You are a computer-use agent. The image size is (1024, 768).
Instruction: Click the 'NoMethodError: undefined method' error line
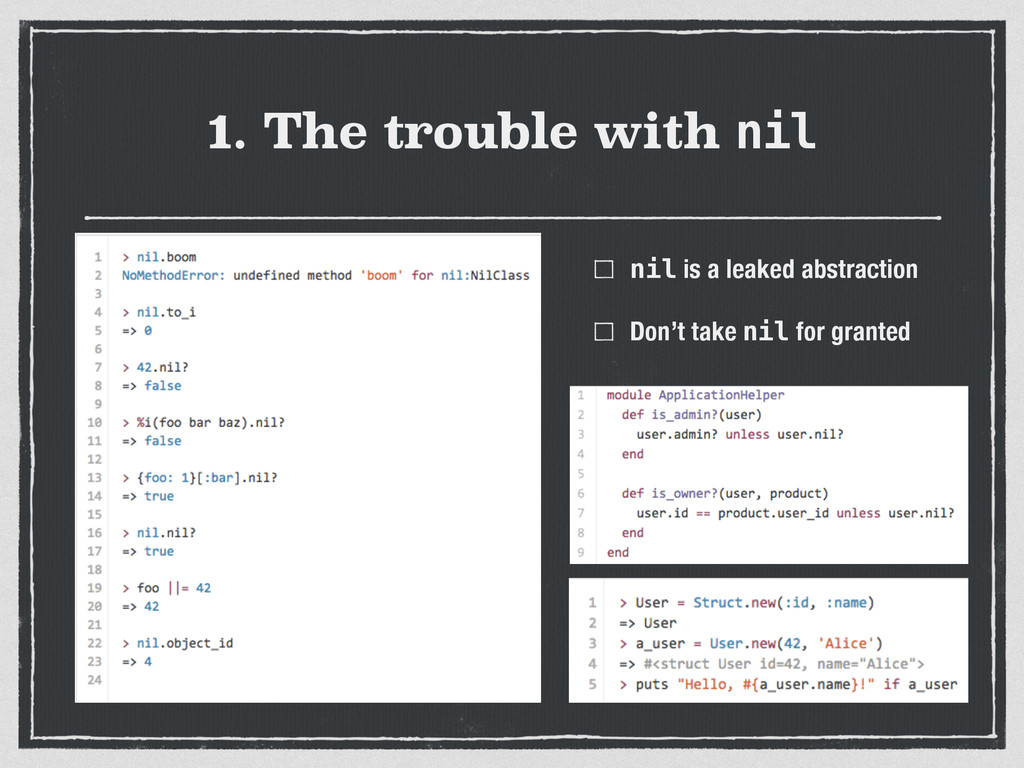(326, 275)
